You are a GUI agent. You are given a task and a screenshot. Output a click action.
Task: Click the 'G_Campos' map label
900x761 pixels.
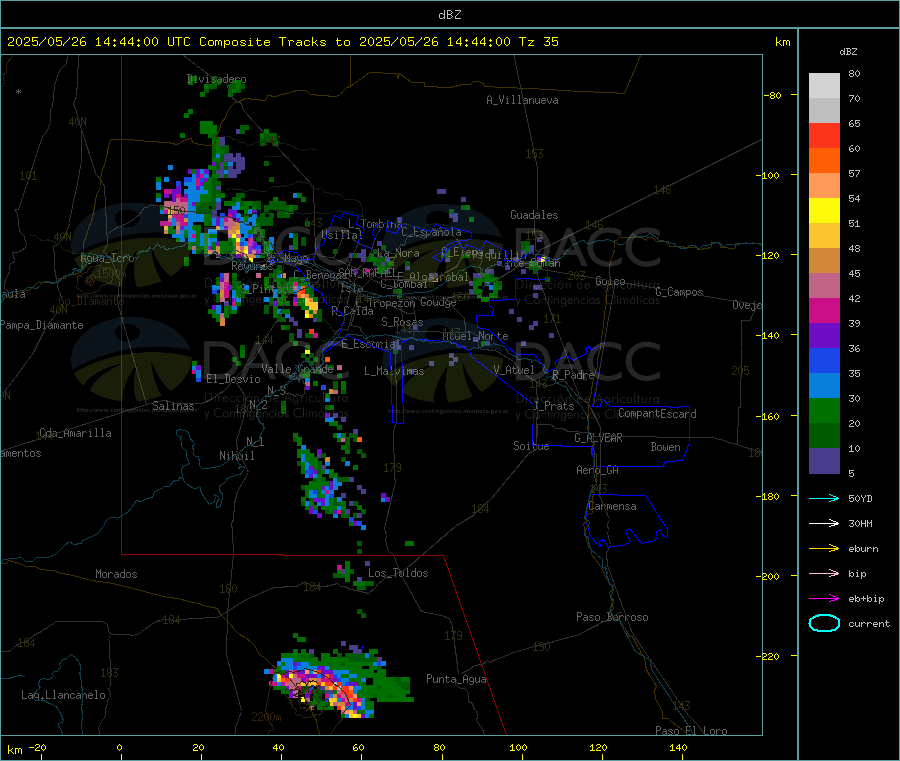point(679,292)
